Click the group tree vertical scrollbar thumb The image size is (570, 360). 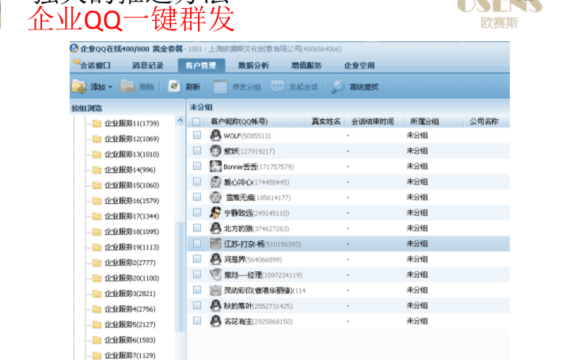[179, 276]
